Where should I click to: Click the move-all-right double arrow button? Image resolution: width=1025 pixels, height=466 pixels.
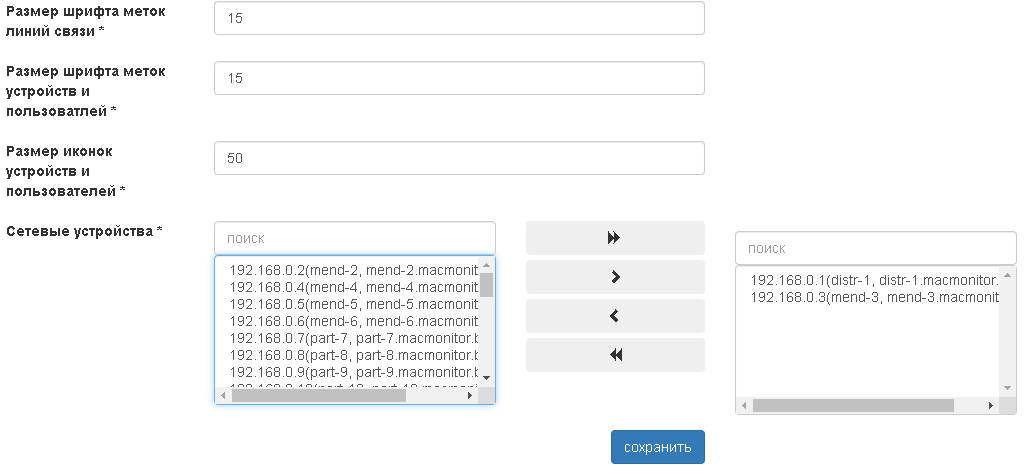pos(615,238)
